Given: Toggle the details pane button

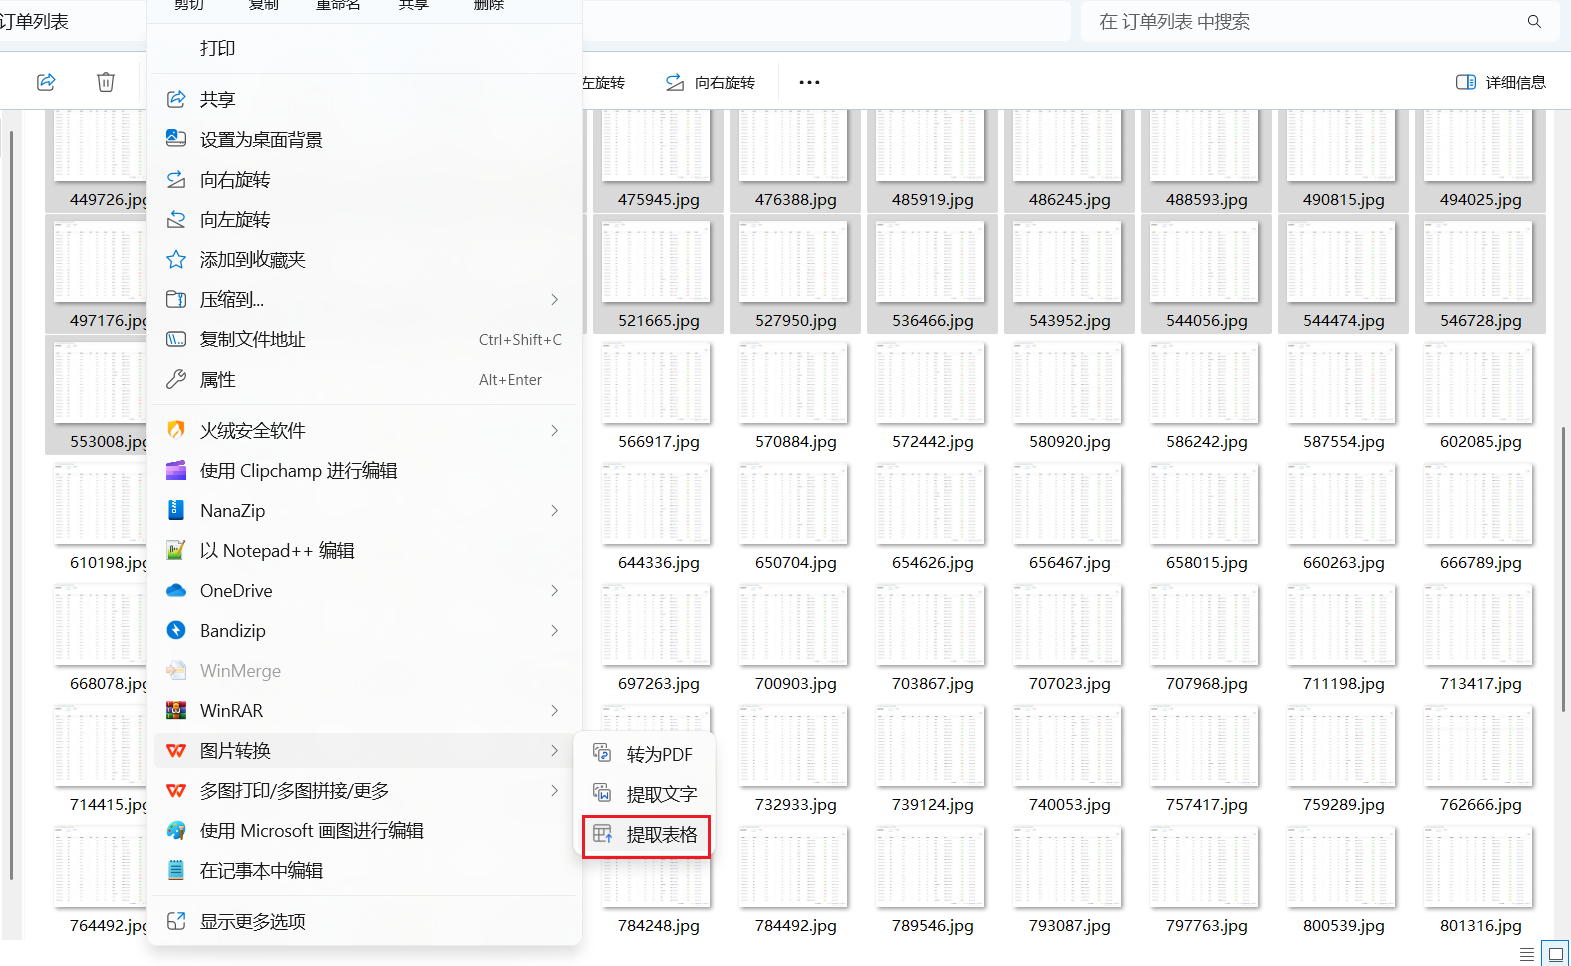Looking at the screenshot, I should click(1500, 82).
